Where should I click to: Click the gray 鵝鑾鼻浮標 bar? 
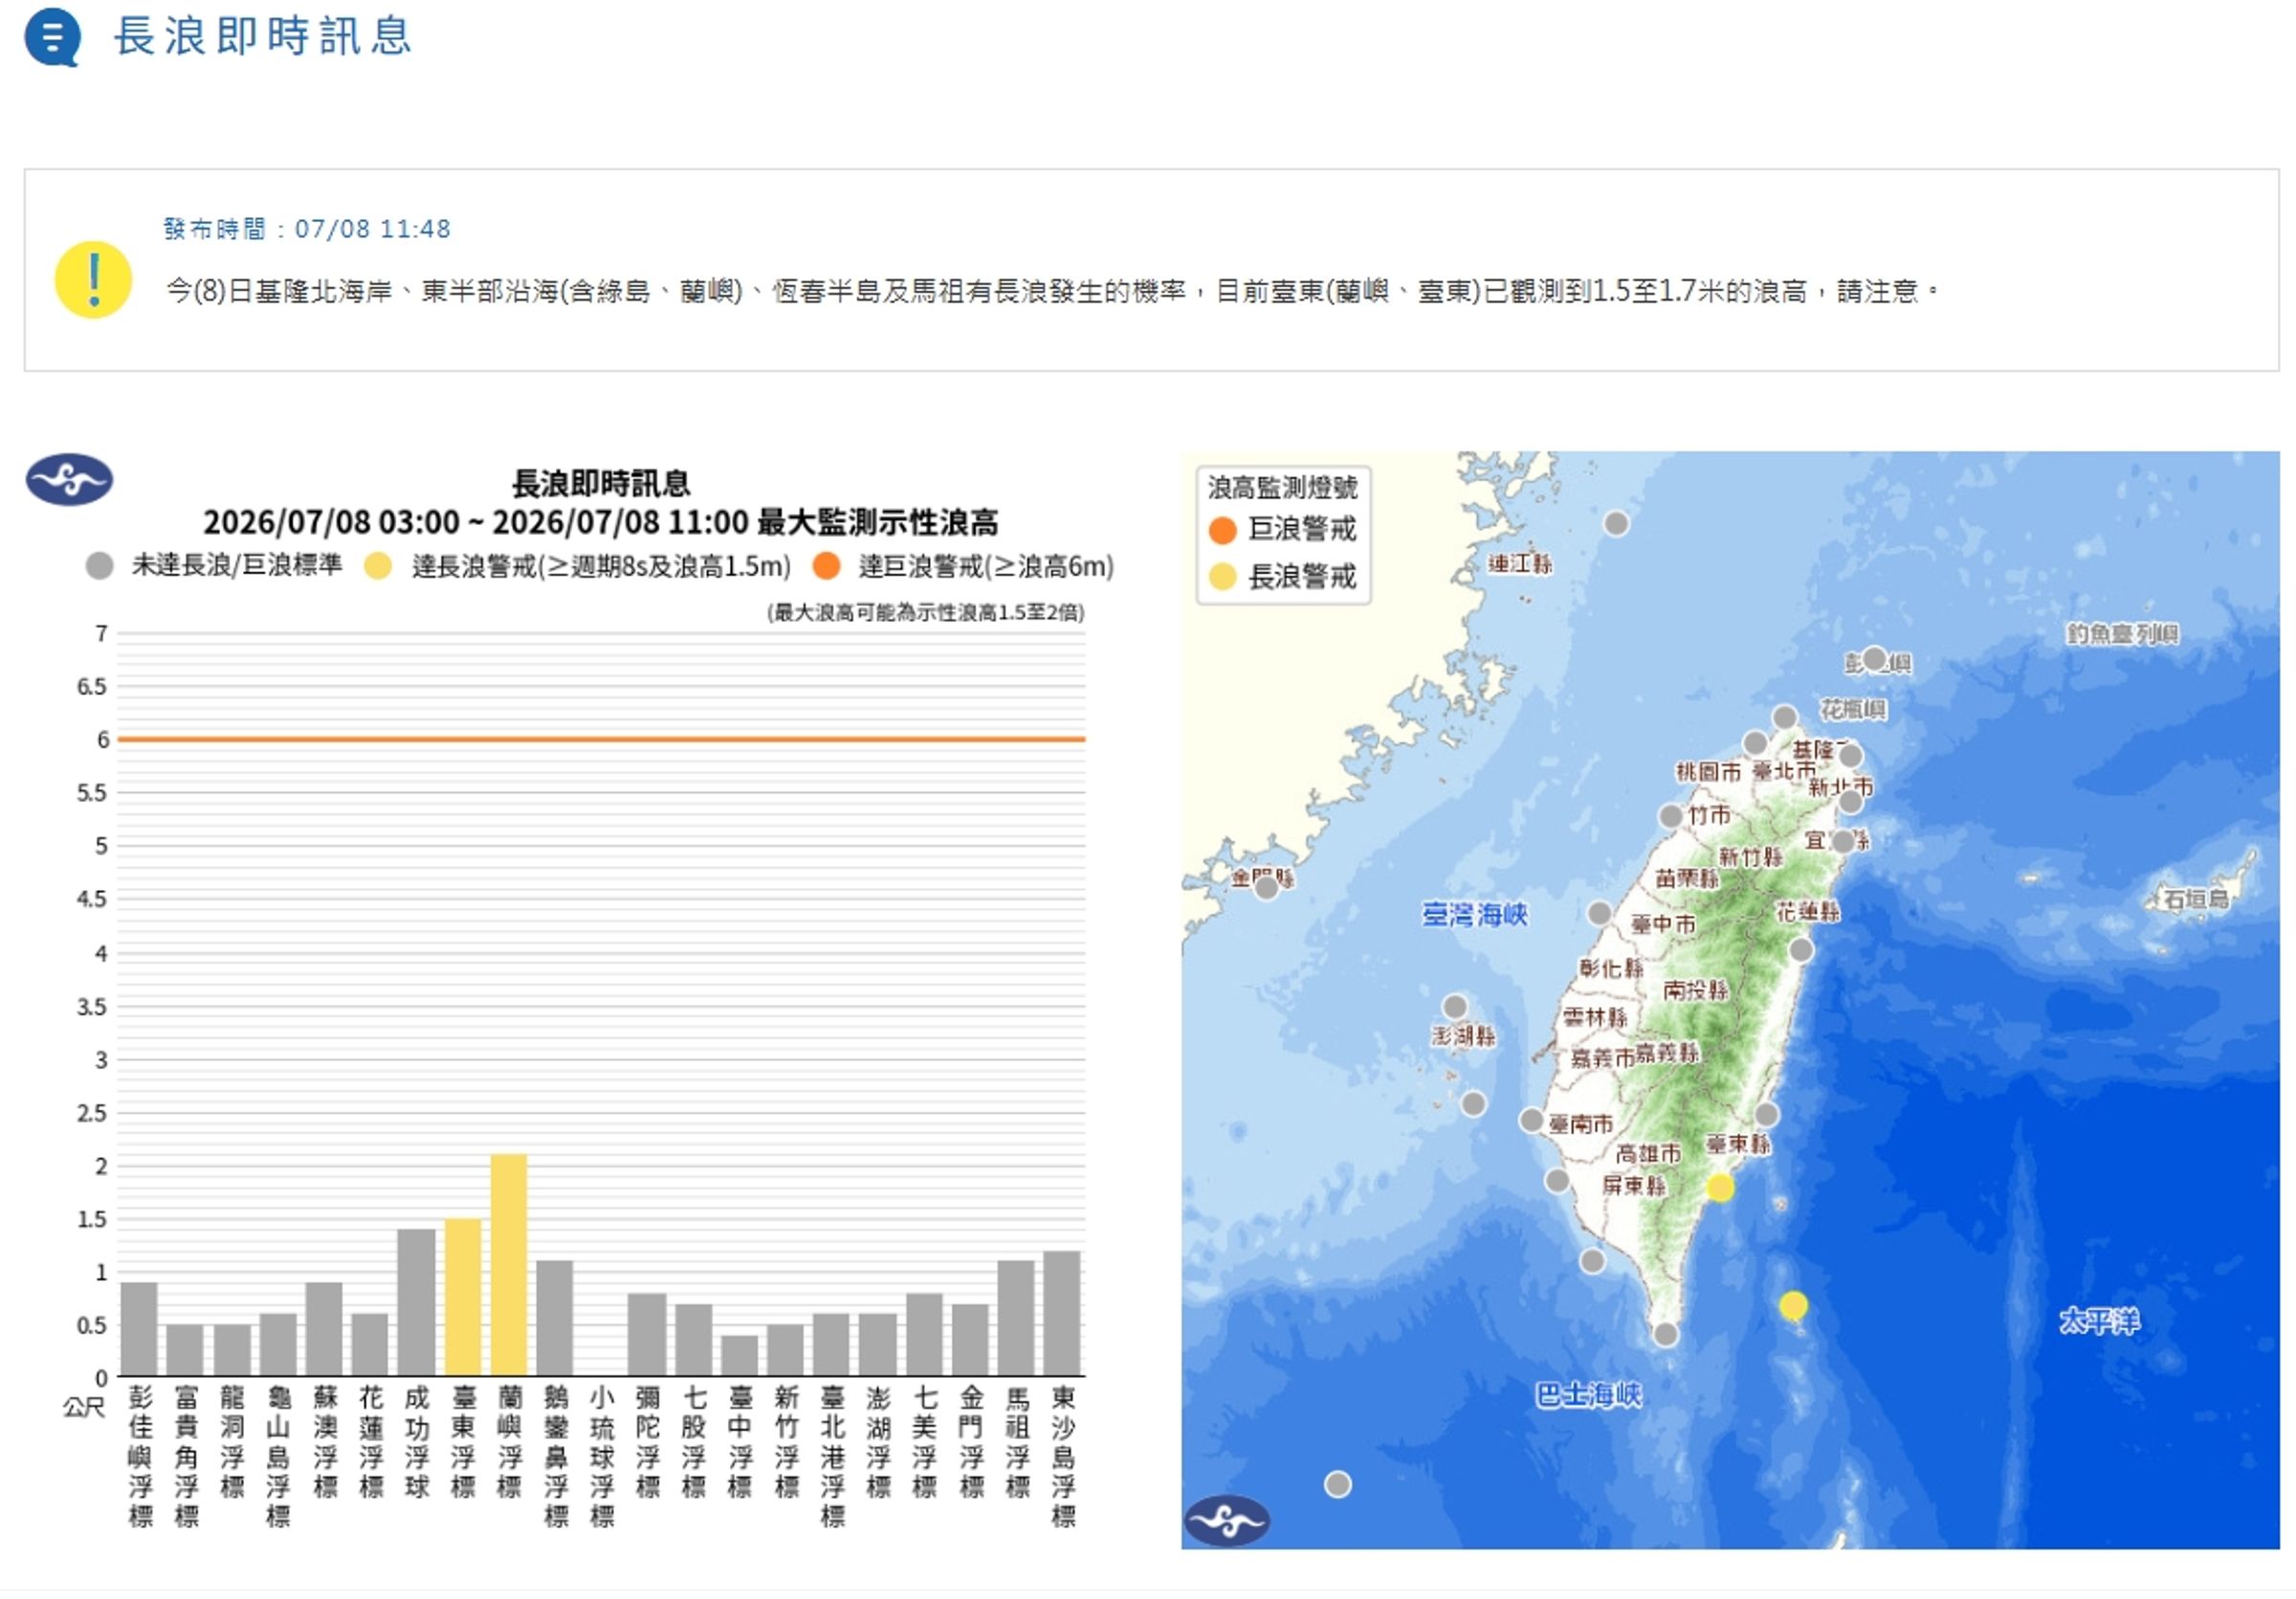[555, 1318]
